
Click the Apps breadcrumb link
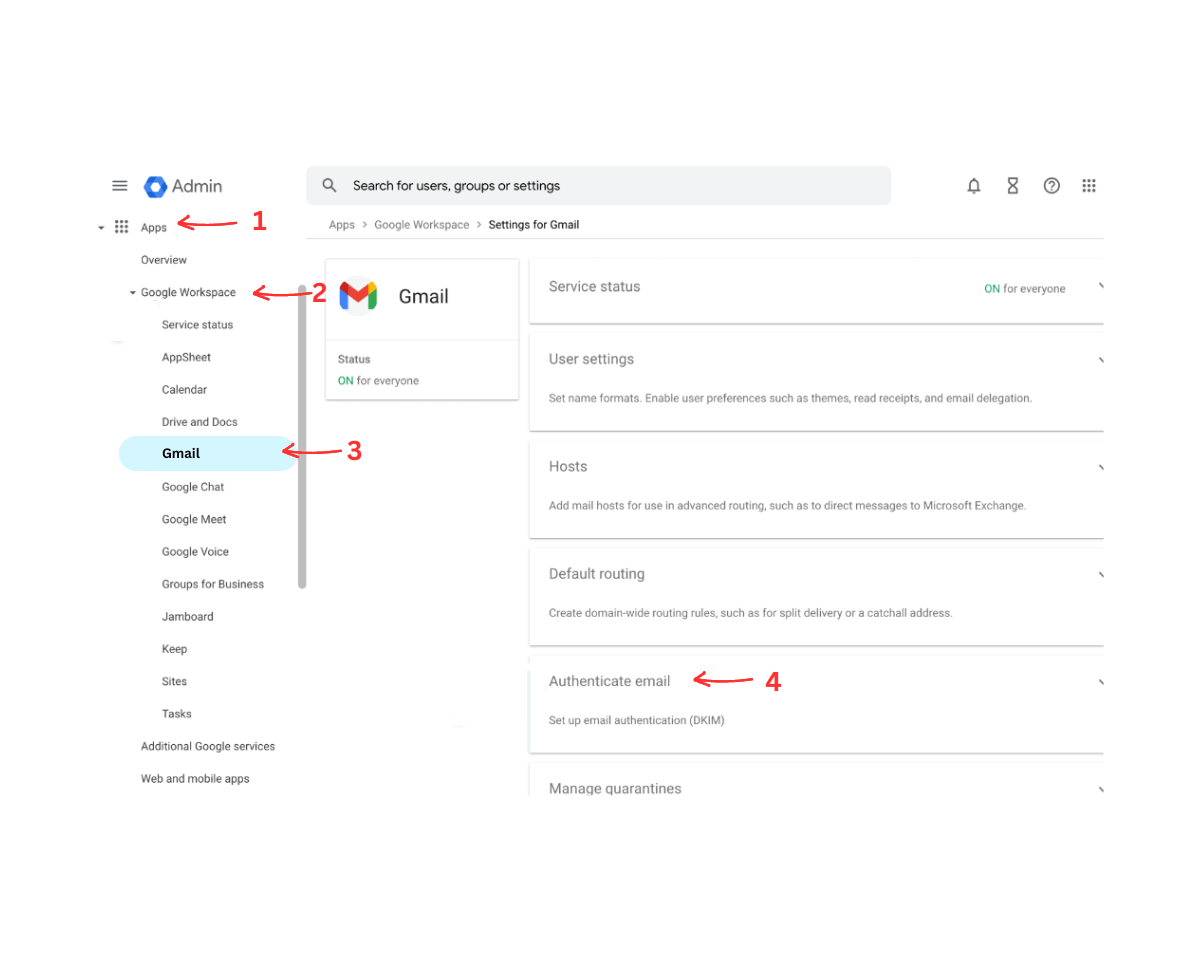(x=342, y=225)
